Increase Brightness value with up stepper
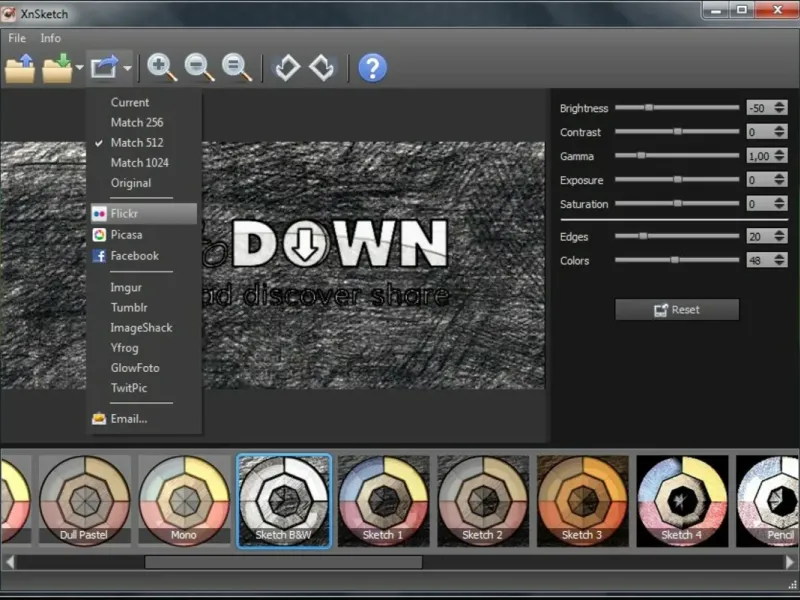The width and height of the screenshot is (800, 600). (780, 104)
